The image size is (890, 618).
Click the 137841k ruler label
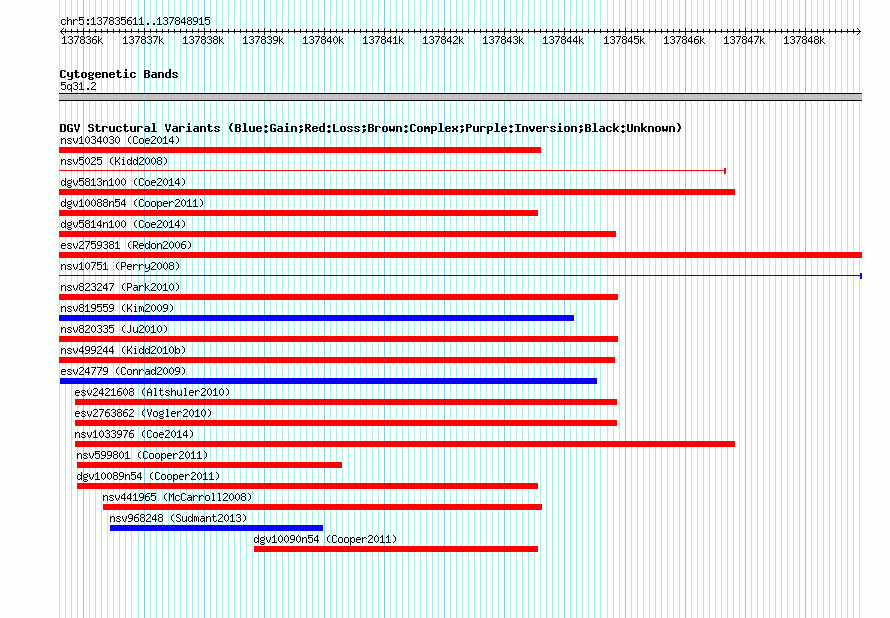[x=383, y=40]
